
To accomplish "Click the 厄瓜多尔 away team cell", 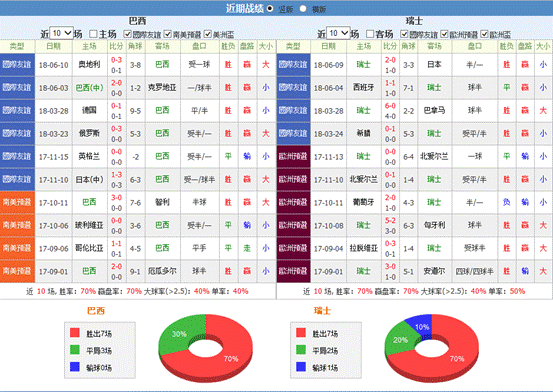I will [162, 271].
